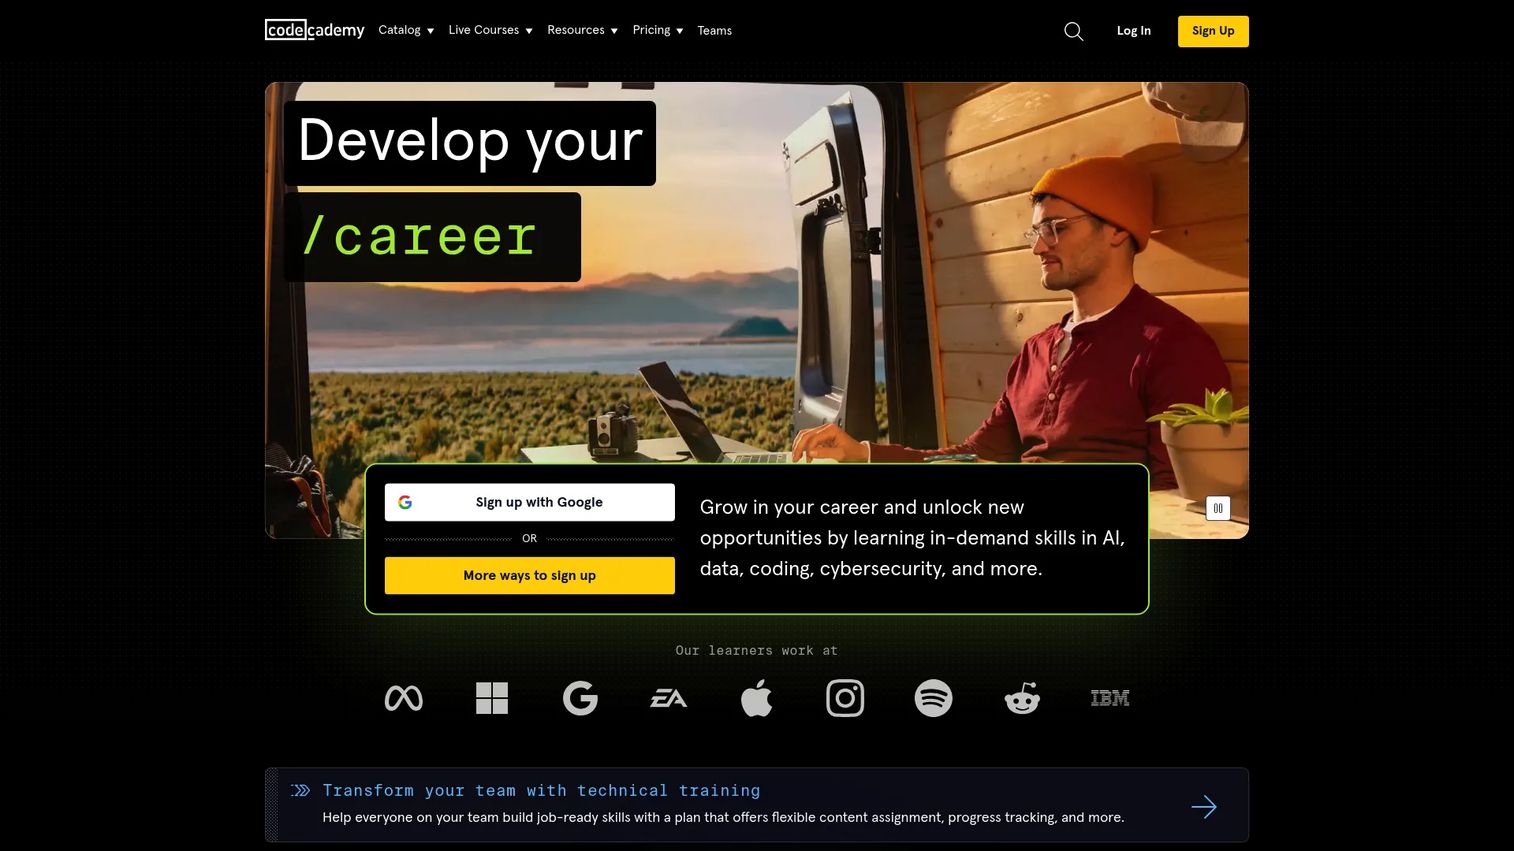The width and height of the screenshot is (1514, 851).
Task: Pause the hero animation
Action: [1217, 508]
